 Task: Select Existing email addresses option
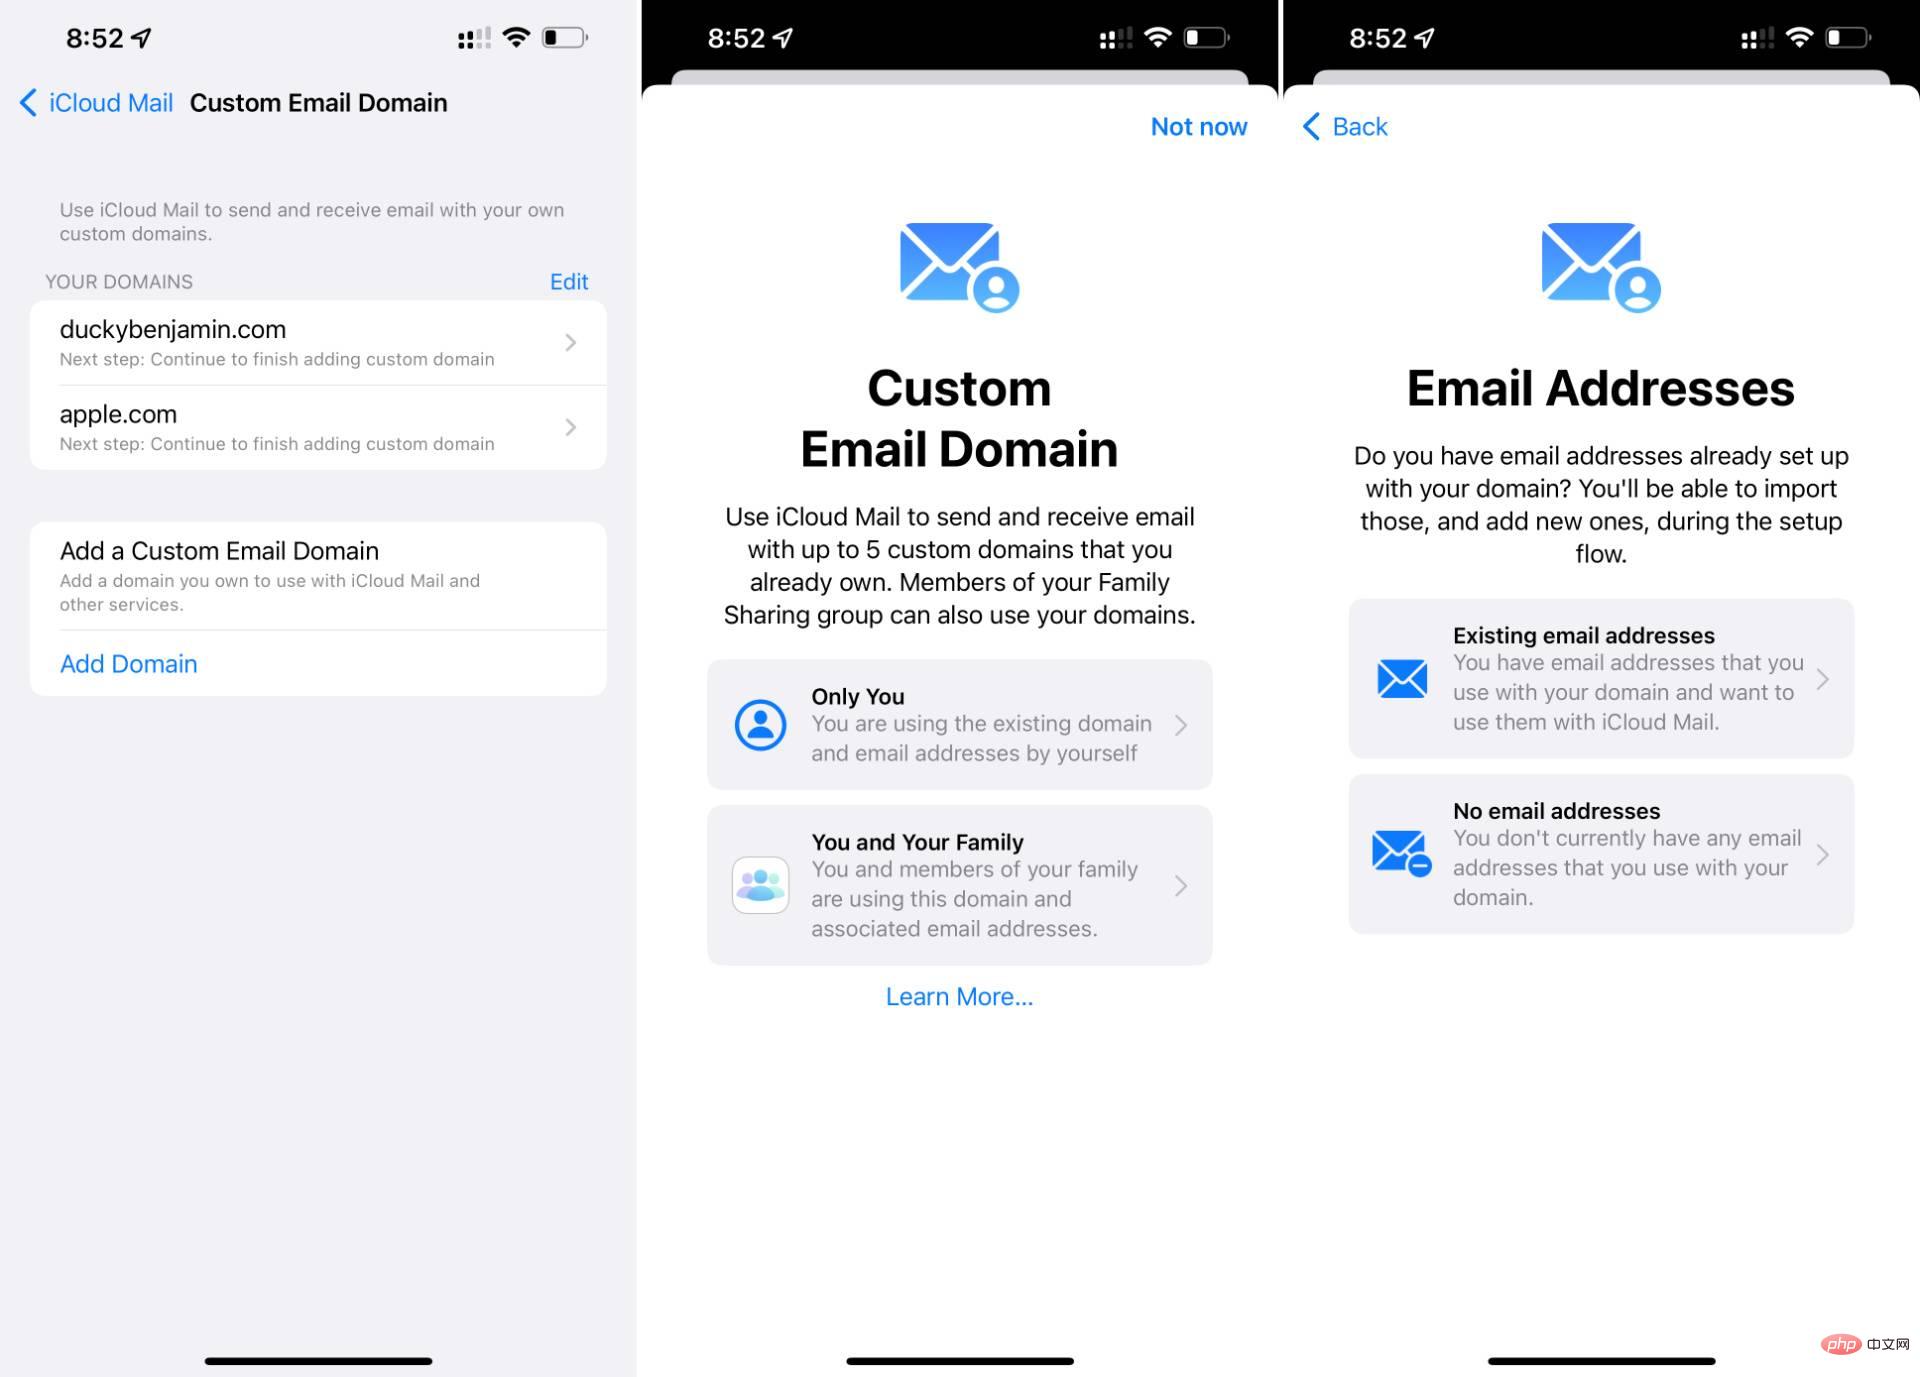1603,678
